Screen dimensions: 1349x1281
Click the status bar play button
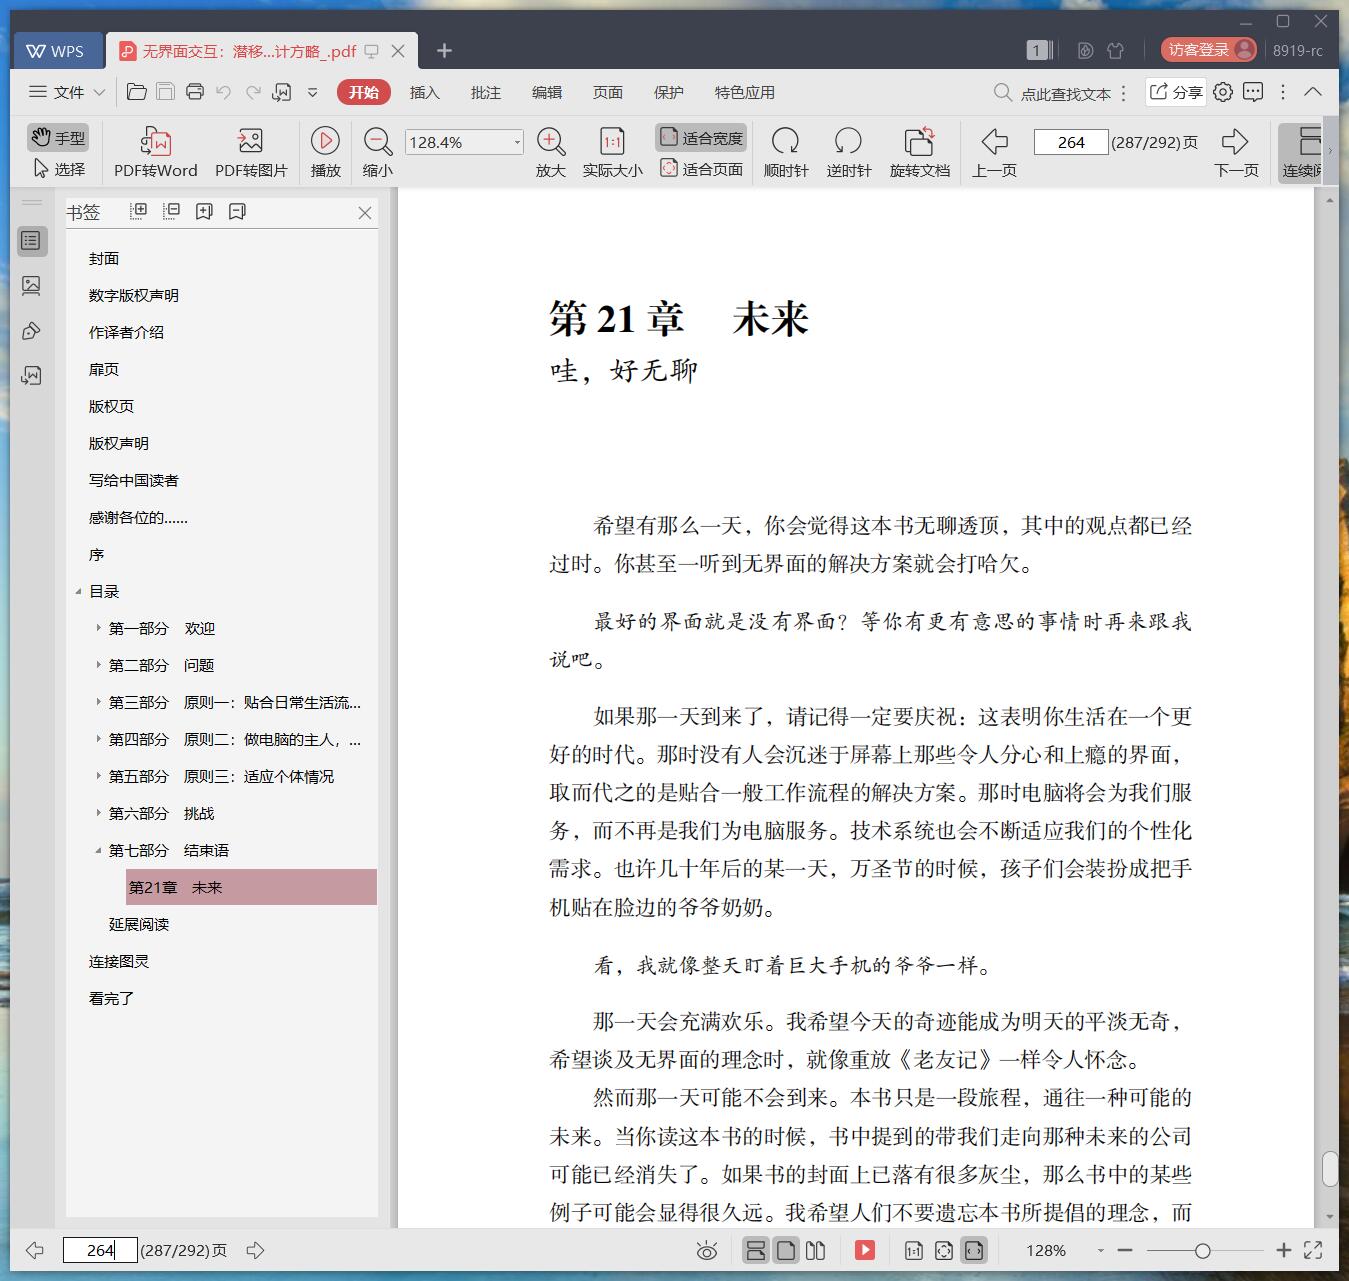(x=865, y=1250)
